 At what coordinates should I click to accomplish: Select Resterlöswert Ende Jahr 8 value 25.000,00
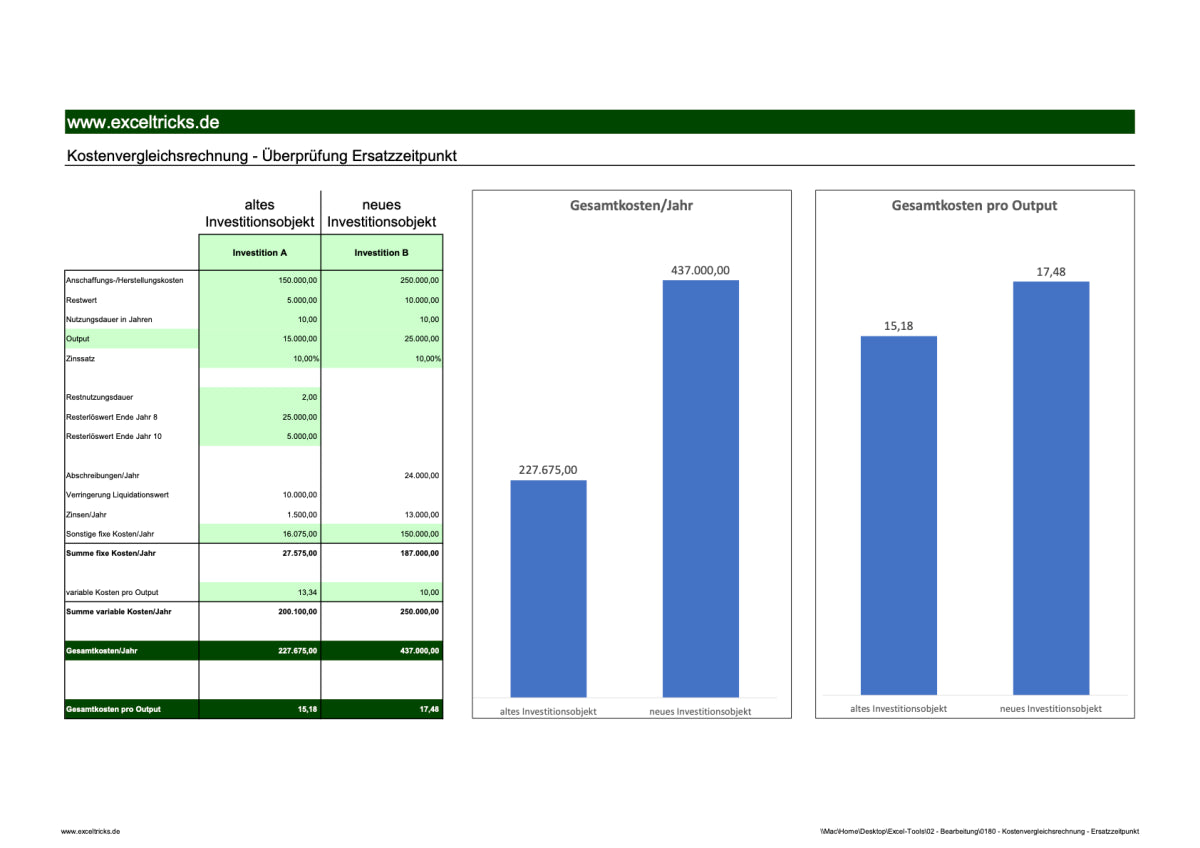coord(260,417)
